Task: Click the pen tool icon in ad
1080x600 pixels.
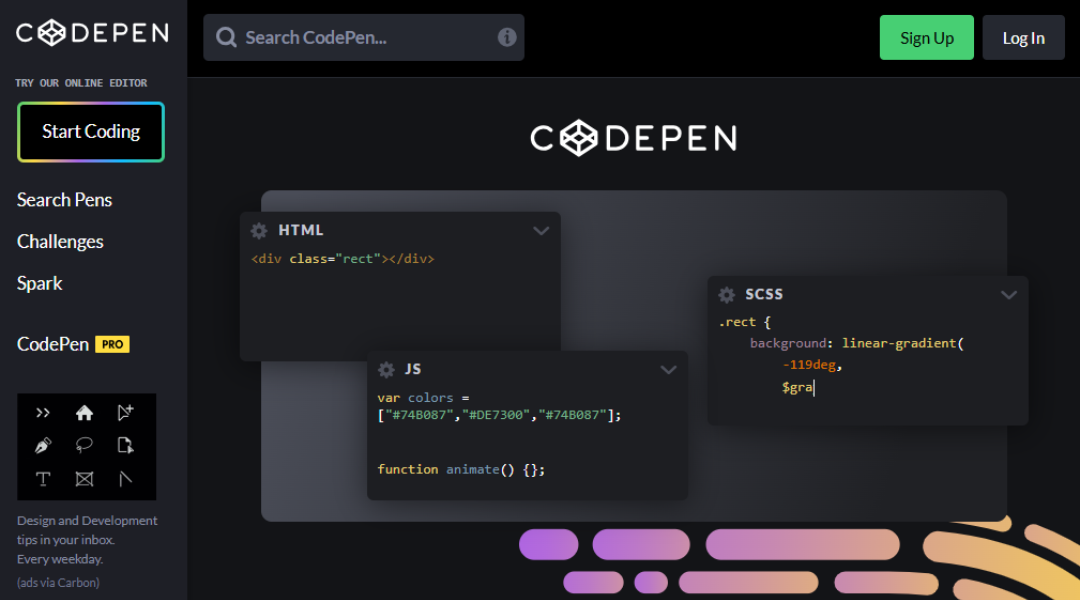Action: [43, 446]
